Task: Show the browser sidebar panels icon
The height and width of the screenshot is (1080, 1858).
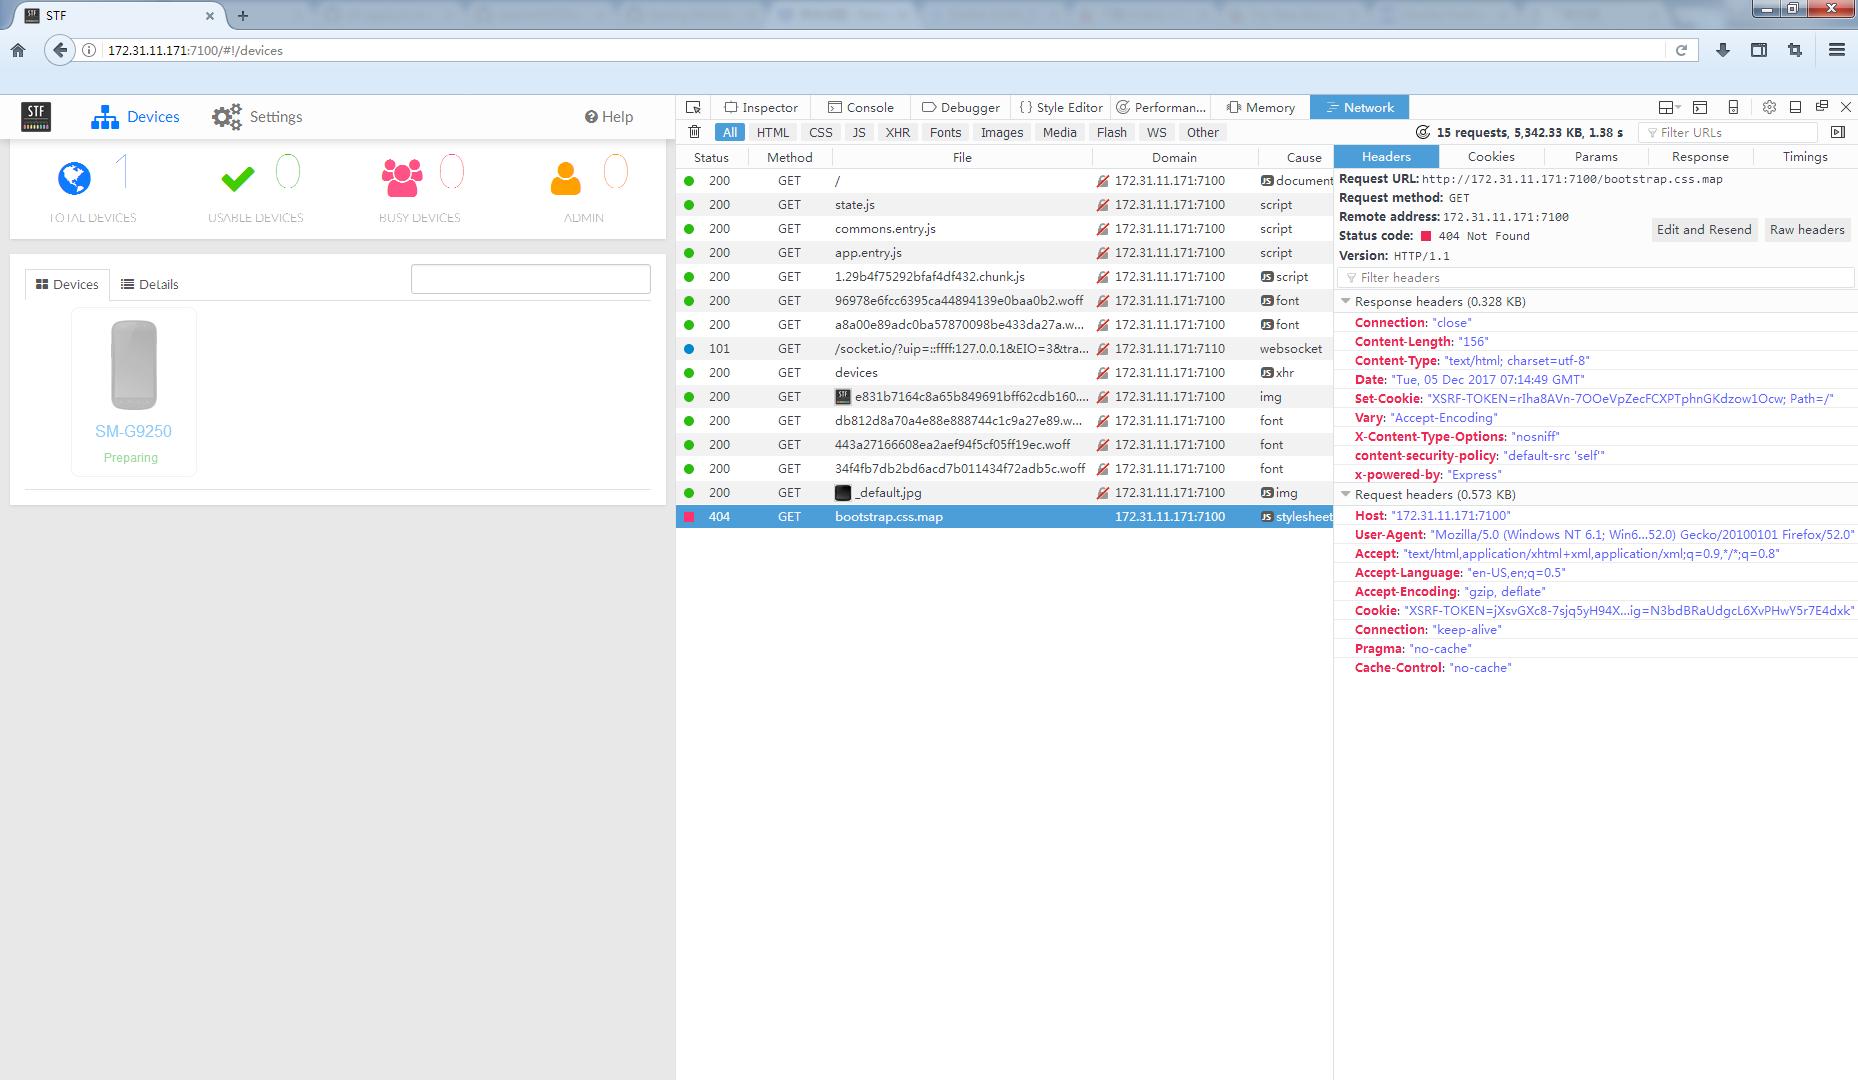Action: tap(1759, 50)
